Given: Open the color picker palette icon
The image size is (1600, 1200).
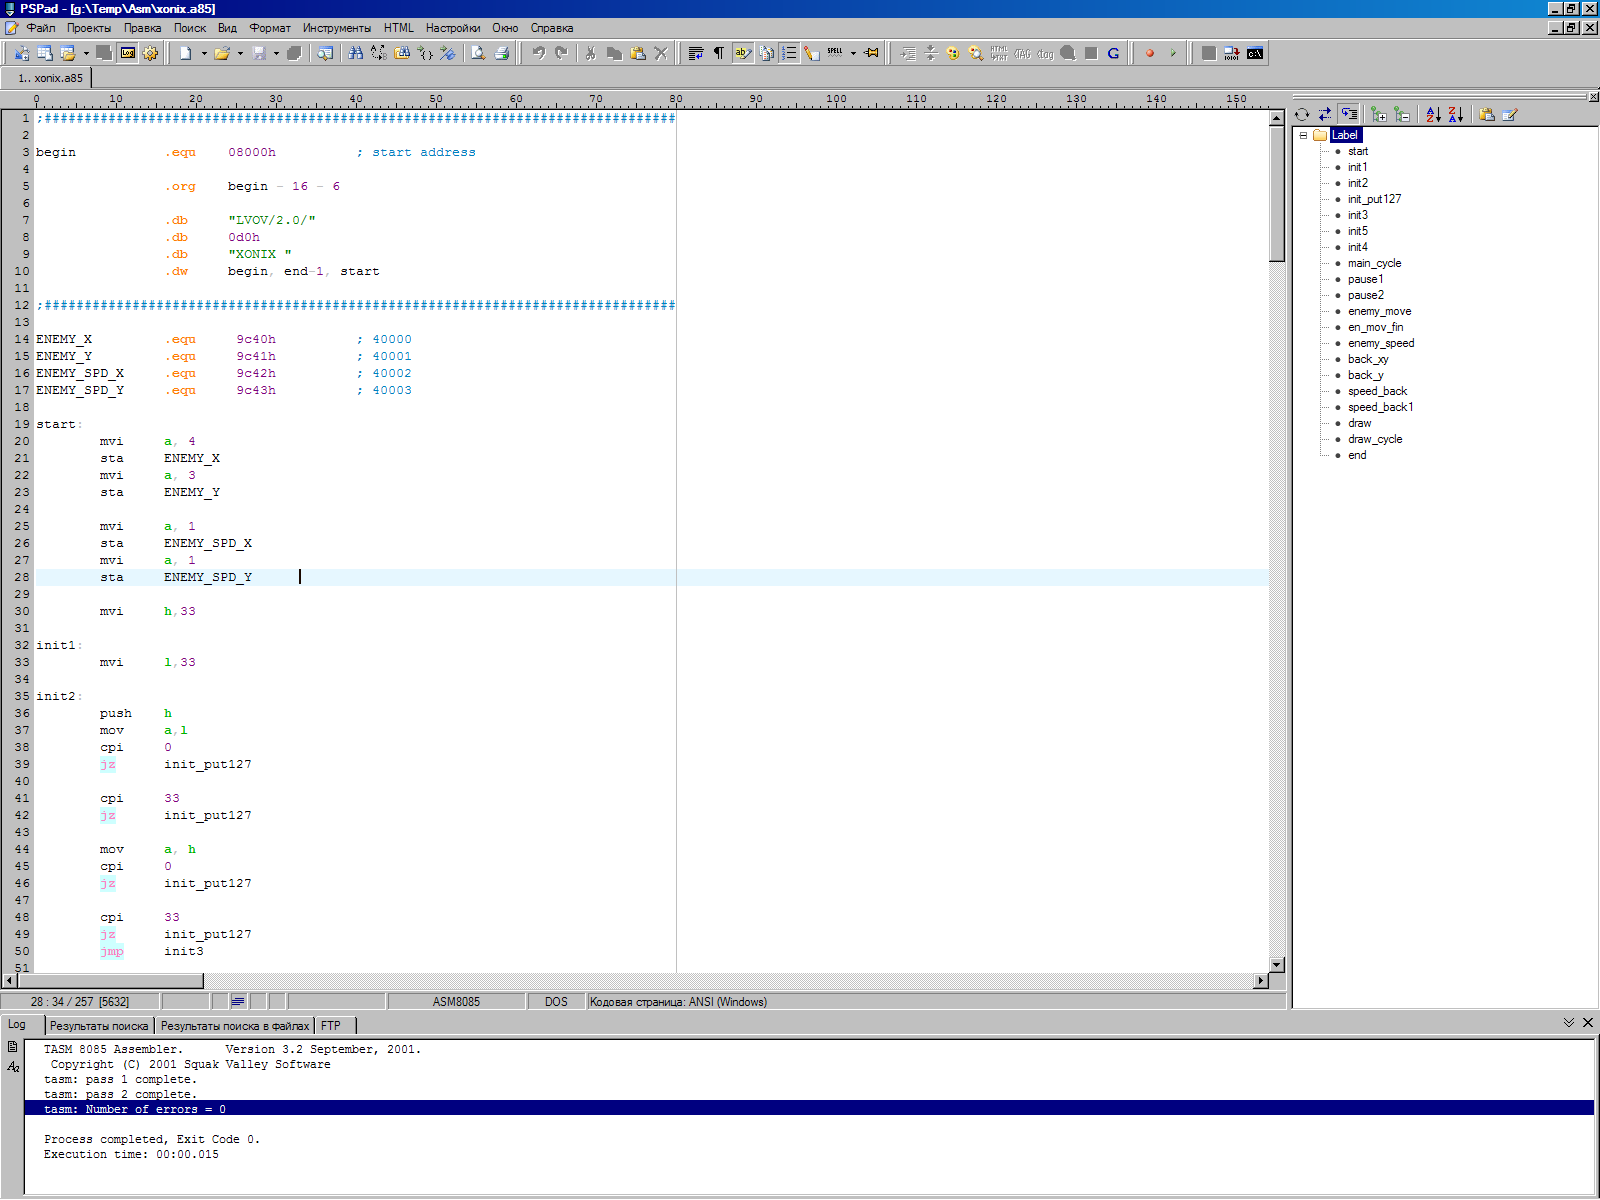Looking at the screenshot, I should (x=952, y=53).
